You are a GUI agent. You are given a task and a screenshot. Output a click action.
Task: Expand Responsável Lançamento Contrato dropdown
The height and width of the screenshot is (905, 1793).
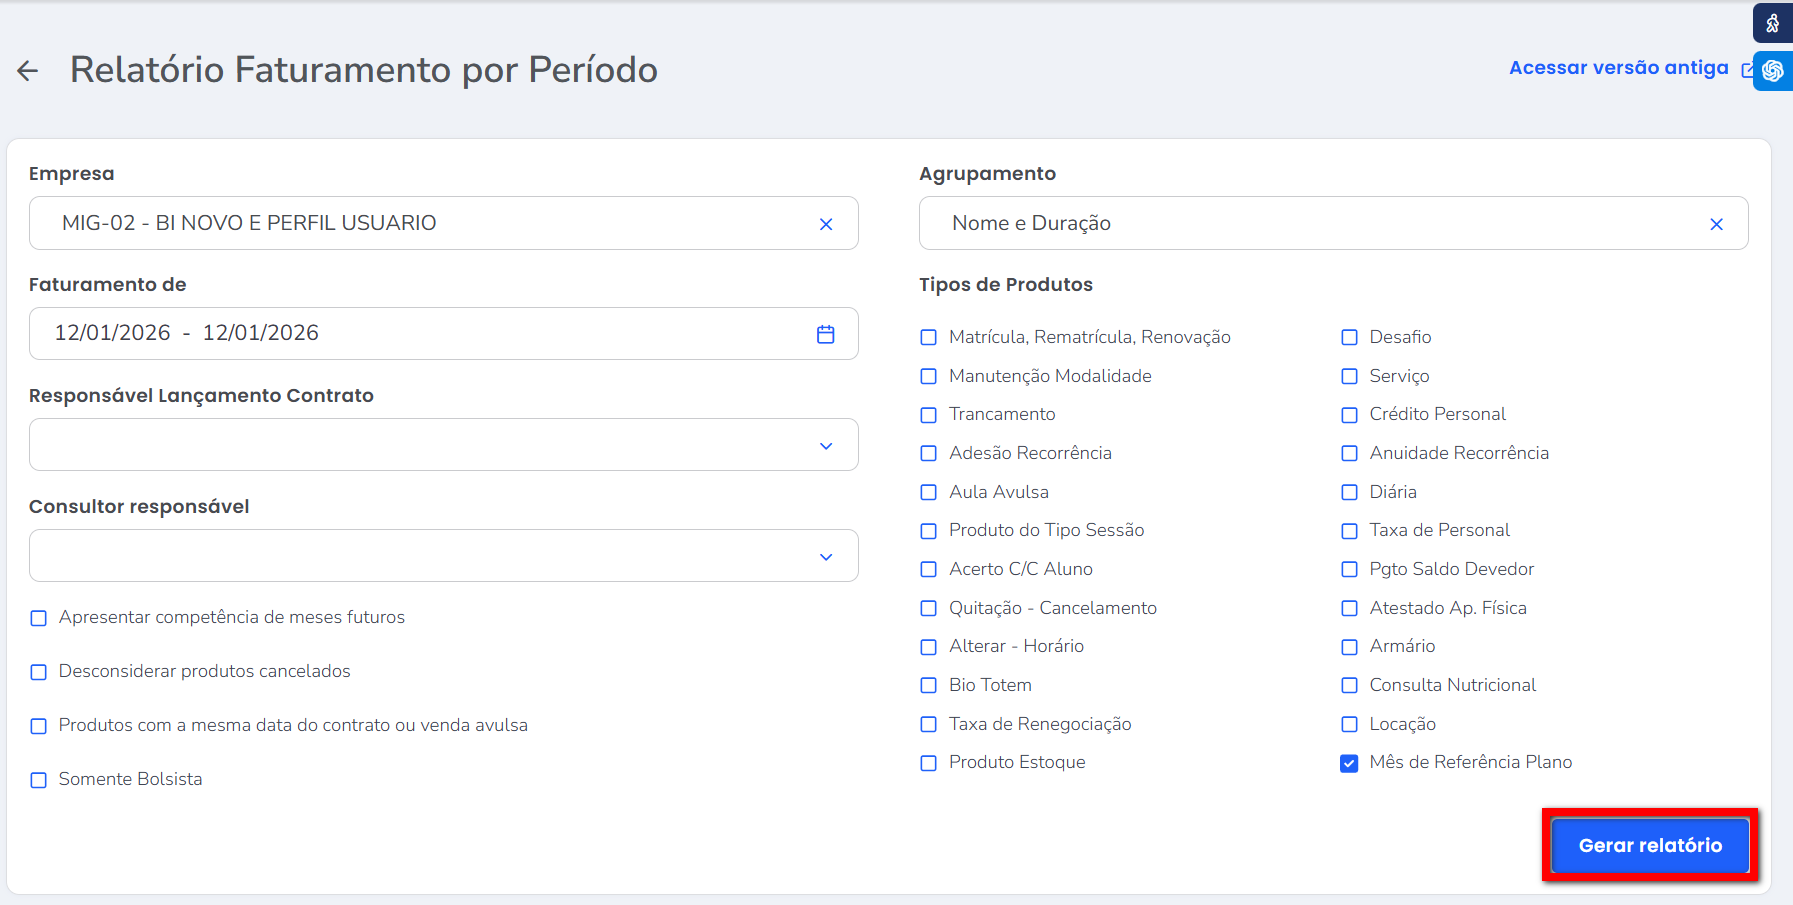[825, 445]
